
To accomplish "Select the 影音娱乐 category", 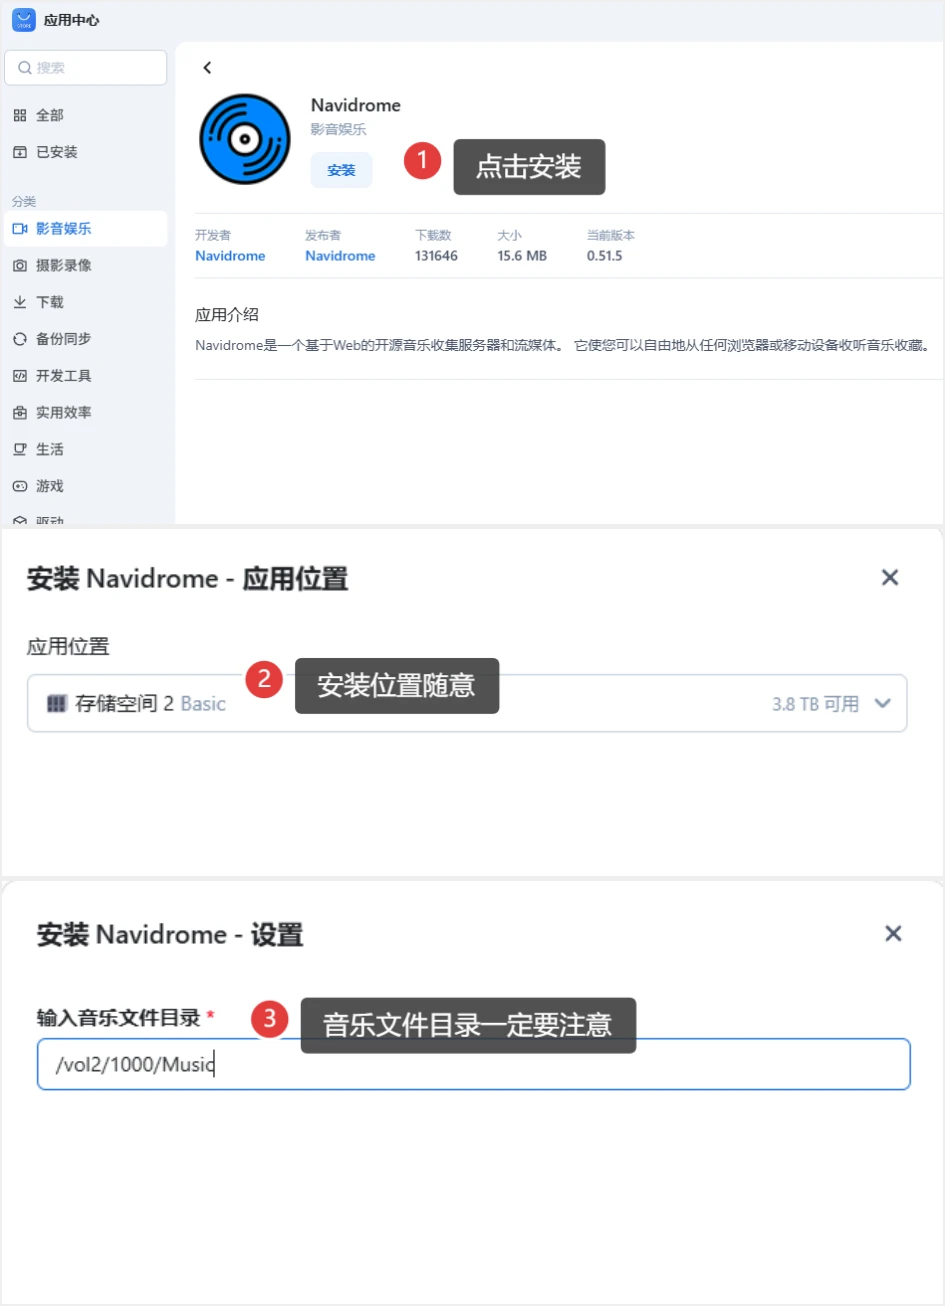I will [86, 229].
